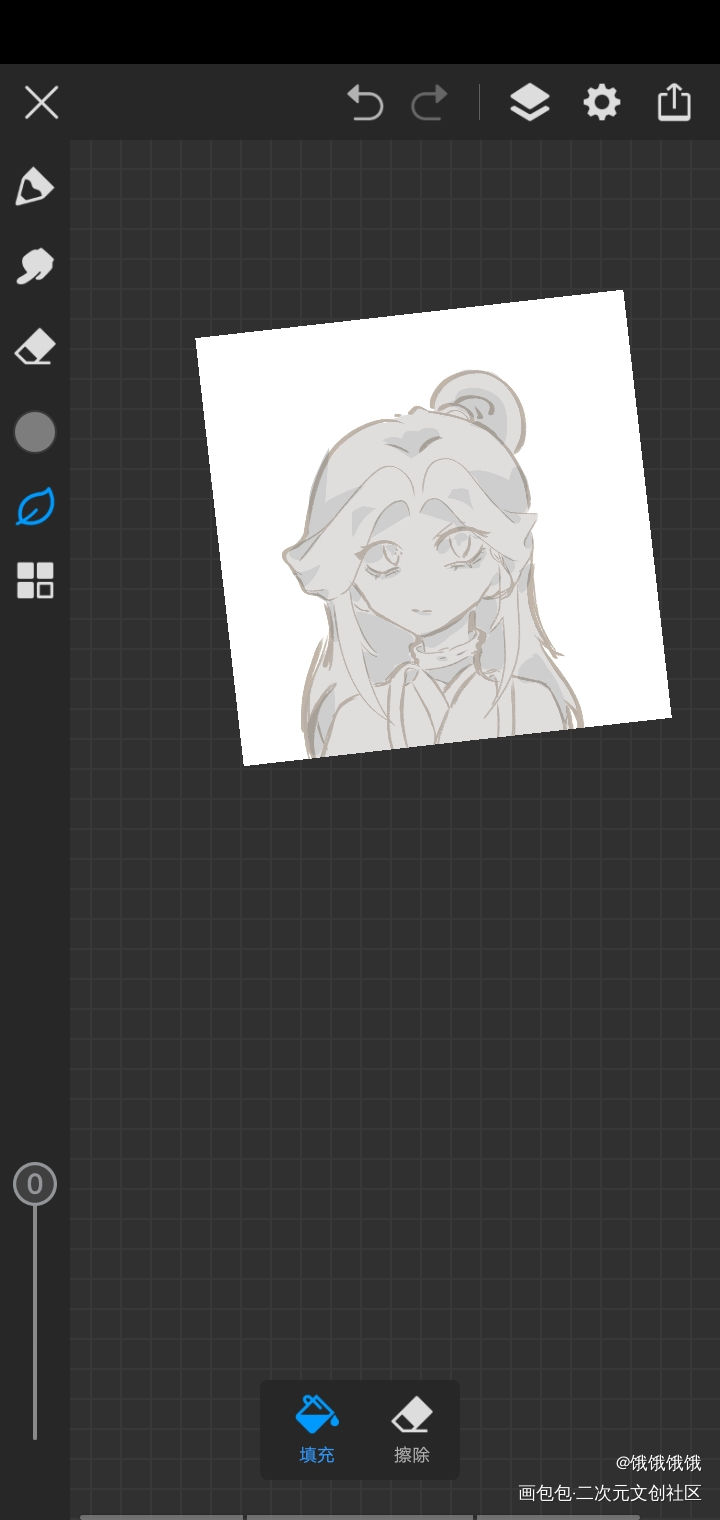Switch to 擦除 erase mode

(411, 1429)
